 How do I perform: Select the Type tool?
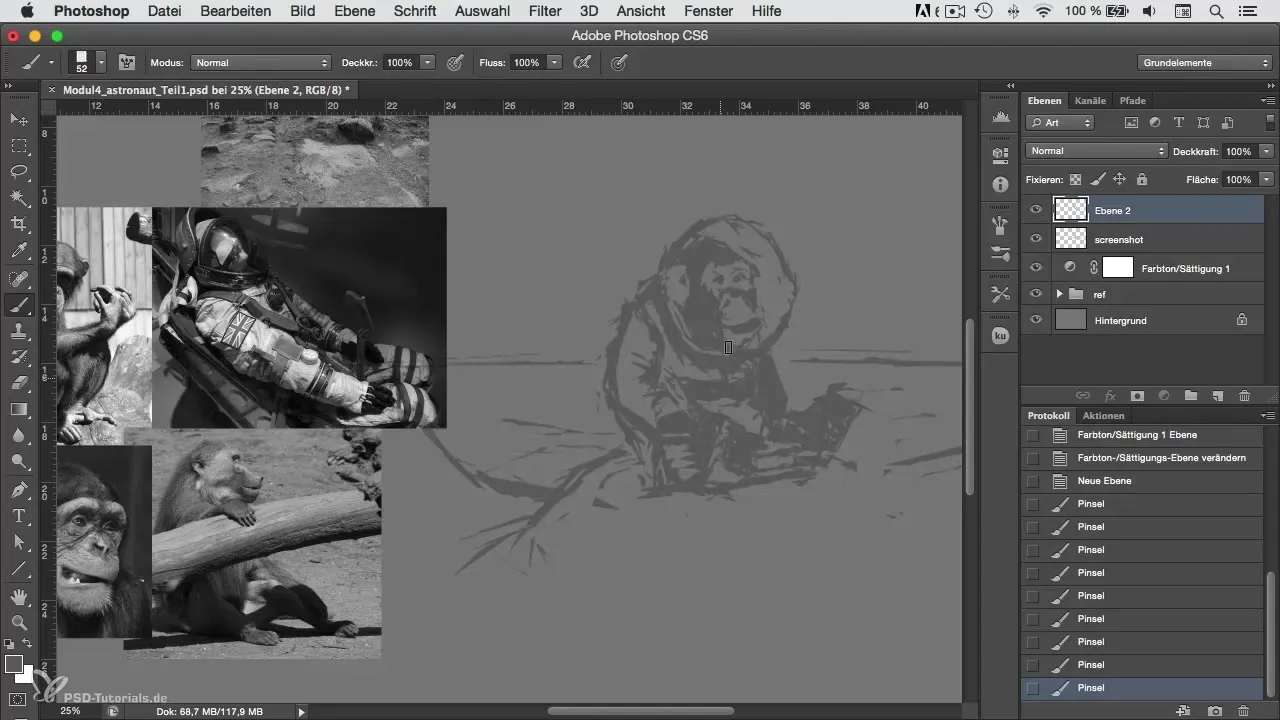[19, 516]
